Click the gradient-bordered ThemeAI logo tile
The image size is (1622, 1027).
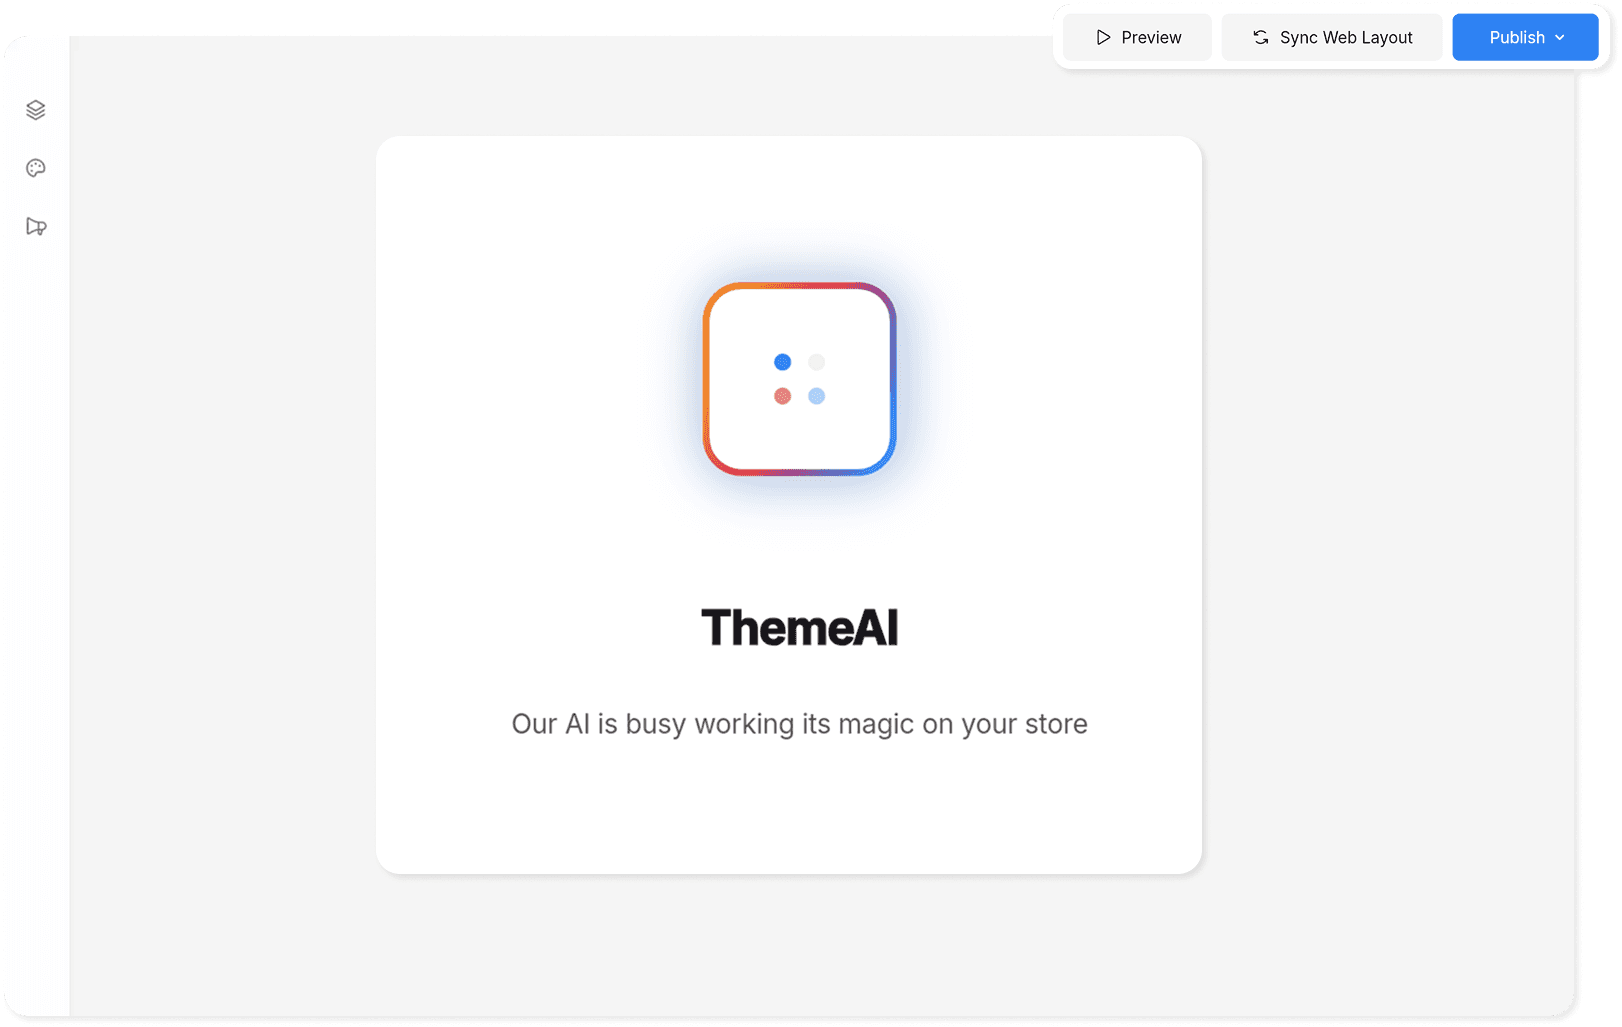[799, 379]
